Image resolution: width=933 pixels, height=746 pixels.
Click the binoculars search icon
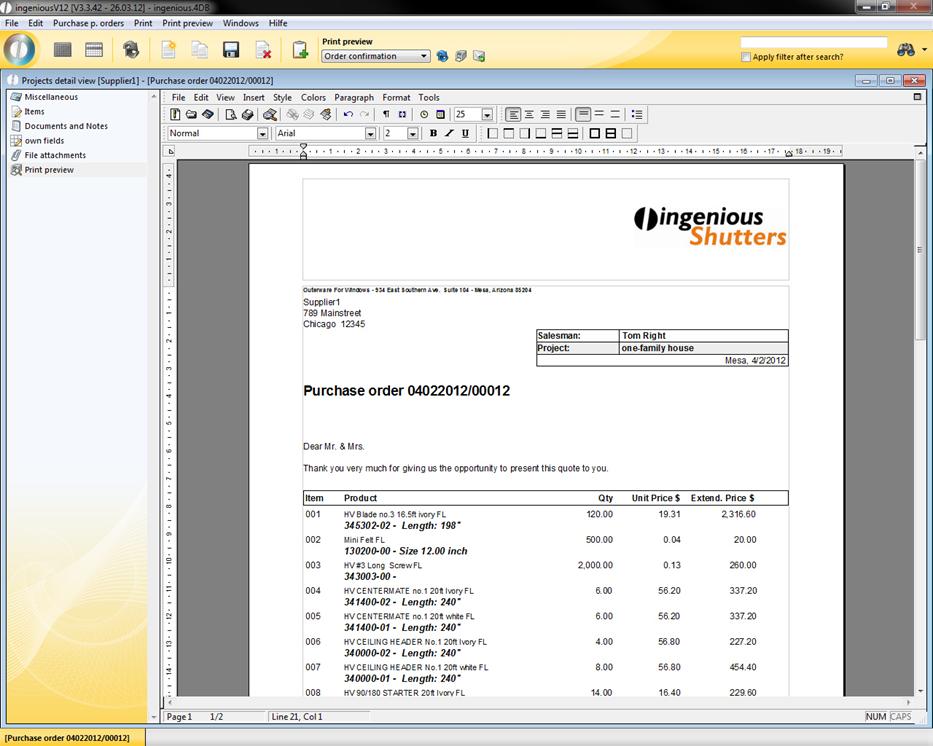coord(906,50)
